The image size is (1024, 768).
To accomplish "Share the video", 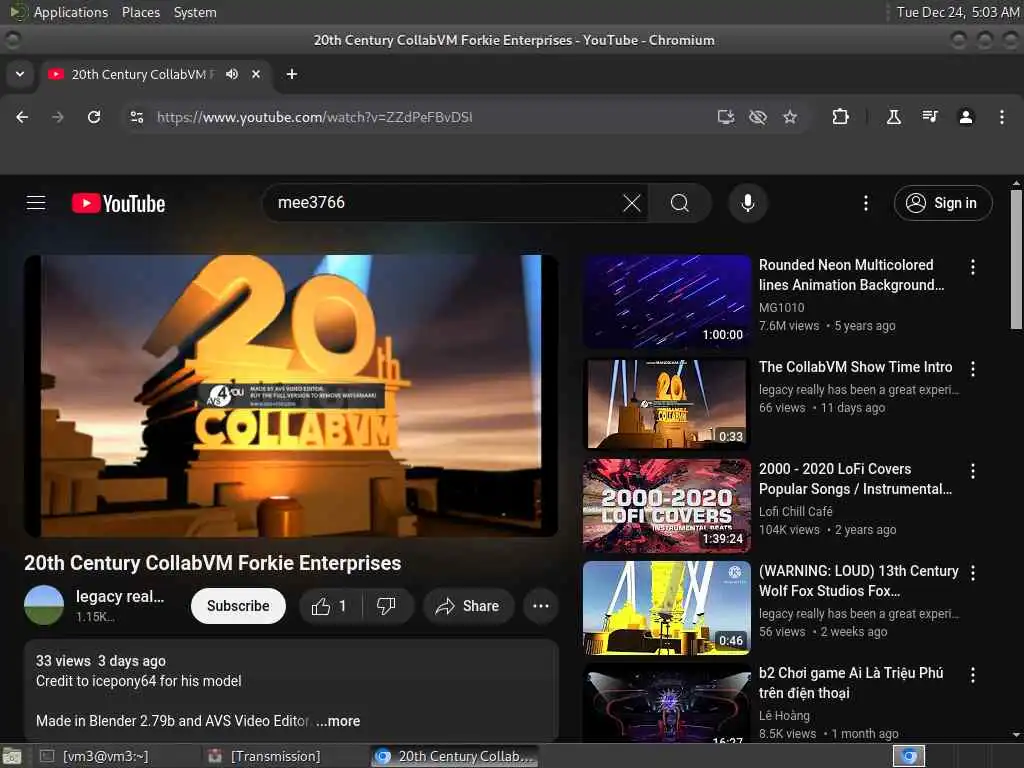I will click(468, 607).
